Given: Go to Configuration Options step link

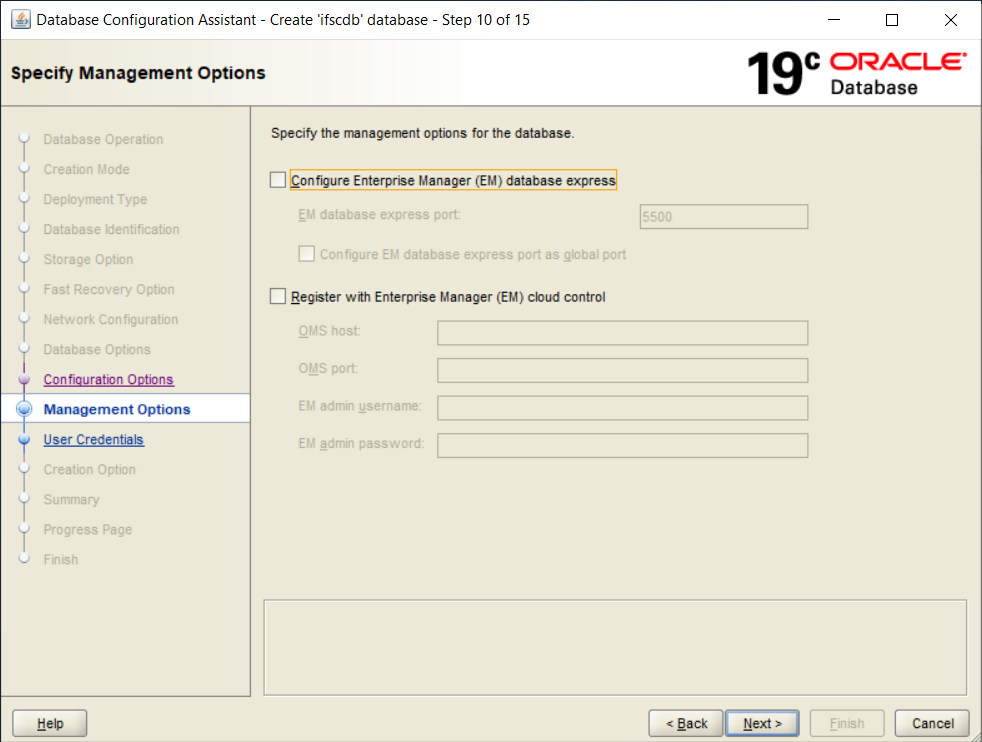Looking at the screenshot, I should point(108,380).
